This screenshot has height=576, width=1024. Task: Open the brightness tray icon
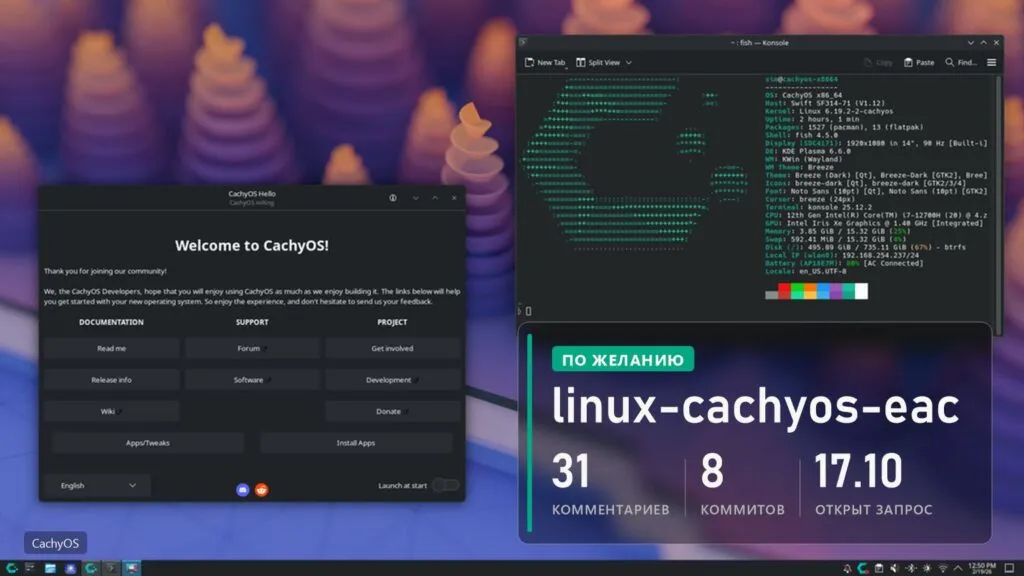(x=927, y=568)
